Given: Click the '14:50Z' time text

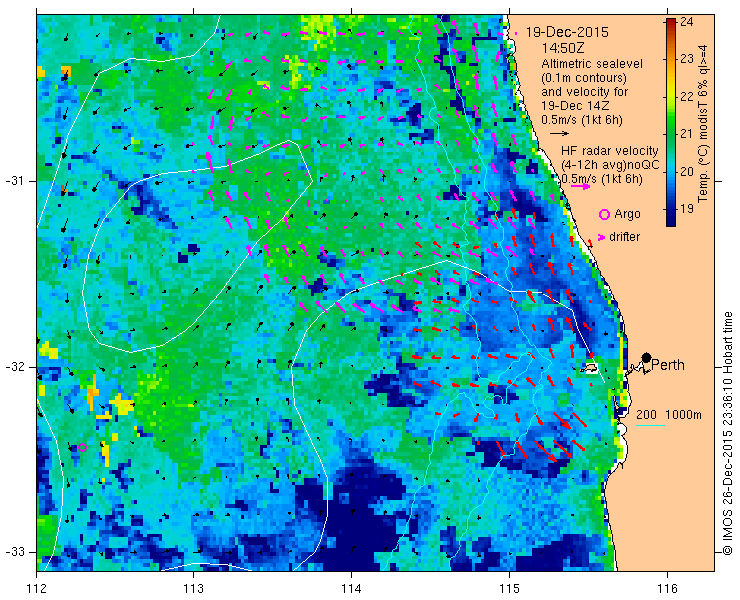Looking at the screenshot, I should 561,48.
